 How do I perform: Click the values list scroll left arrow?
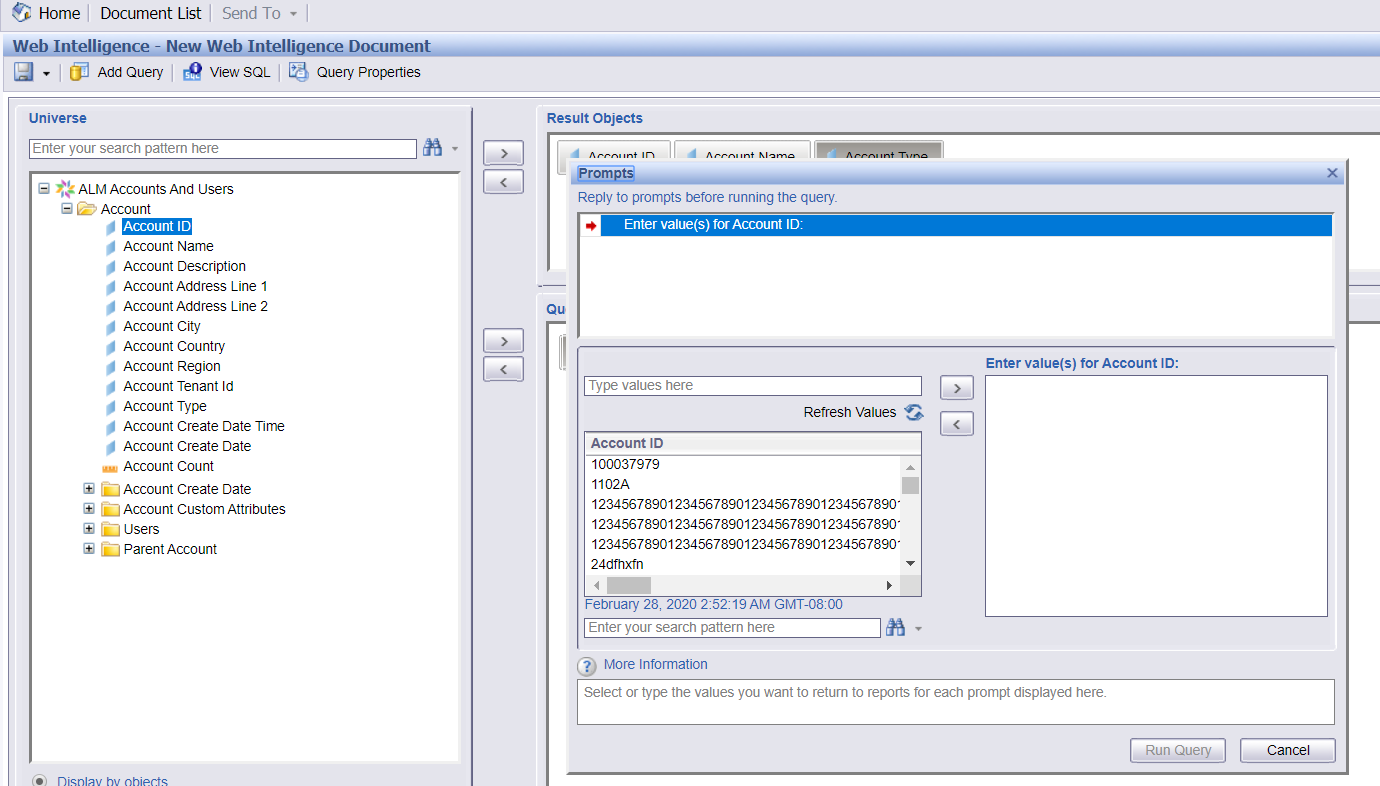(597, 585)
